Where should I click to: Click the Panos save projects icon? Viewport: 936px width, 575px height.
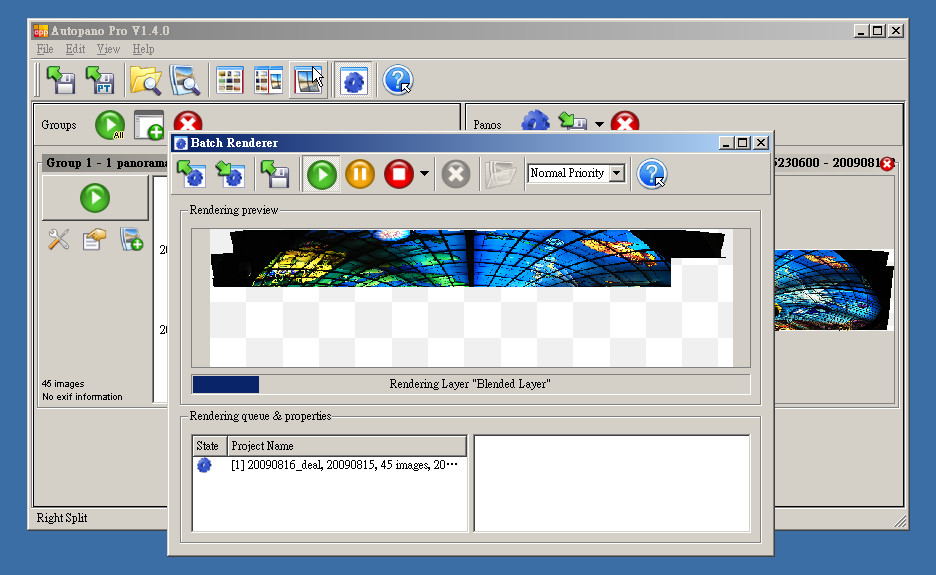(x=572, y=121)
